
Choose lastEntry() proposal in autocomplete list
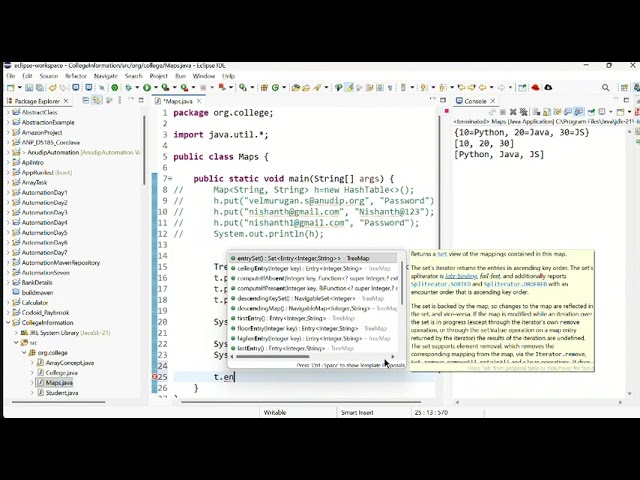tap(313, 348)
